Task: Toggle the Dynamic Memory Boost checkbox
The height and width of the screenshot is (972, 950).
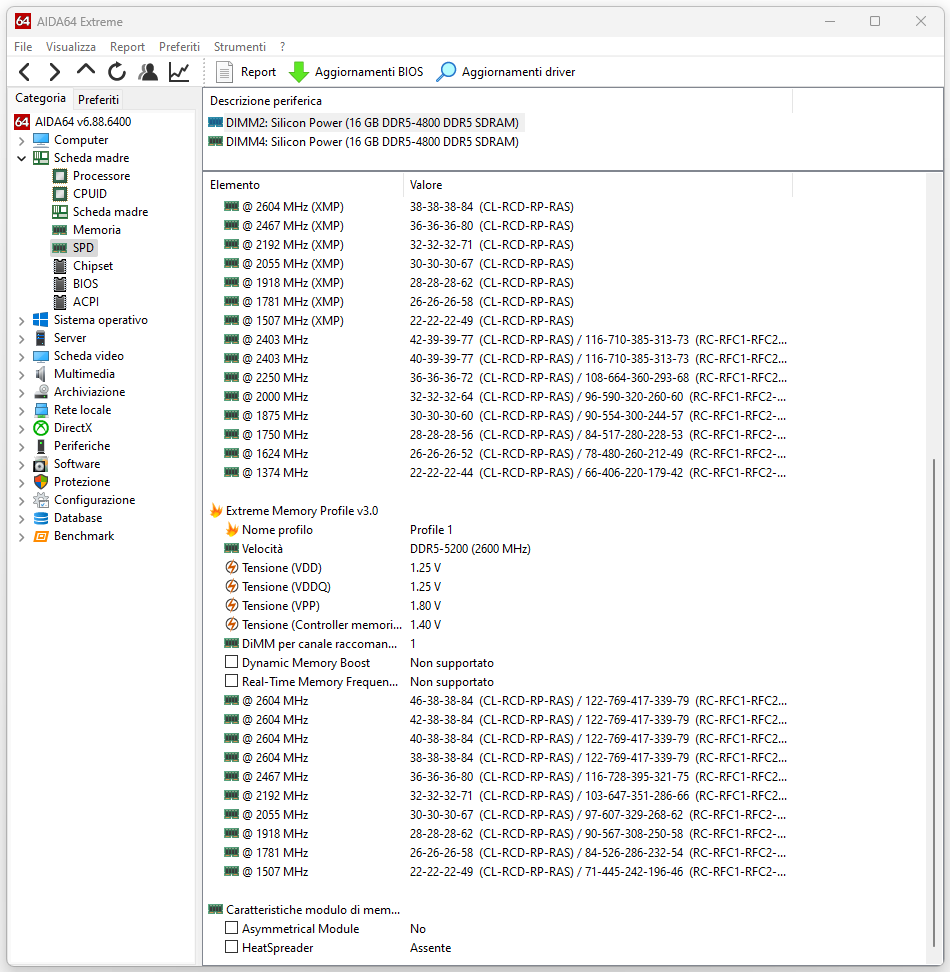Action: coord(231,662)
